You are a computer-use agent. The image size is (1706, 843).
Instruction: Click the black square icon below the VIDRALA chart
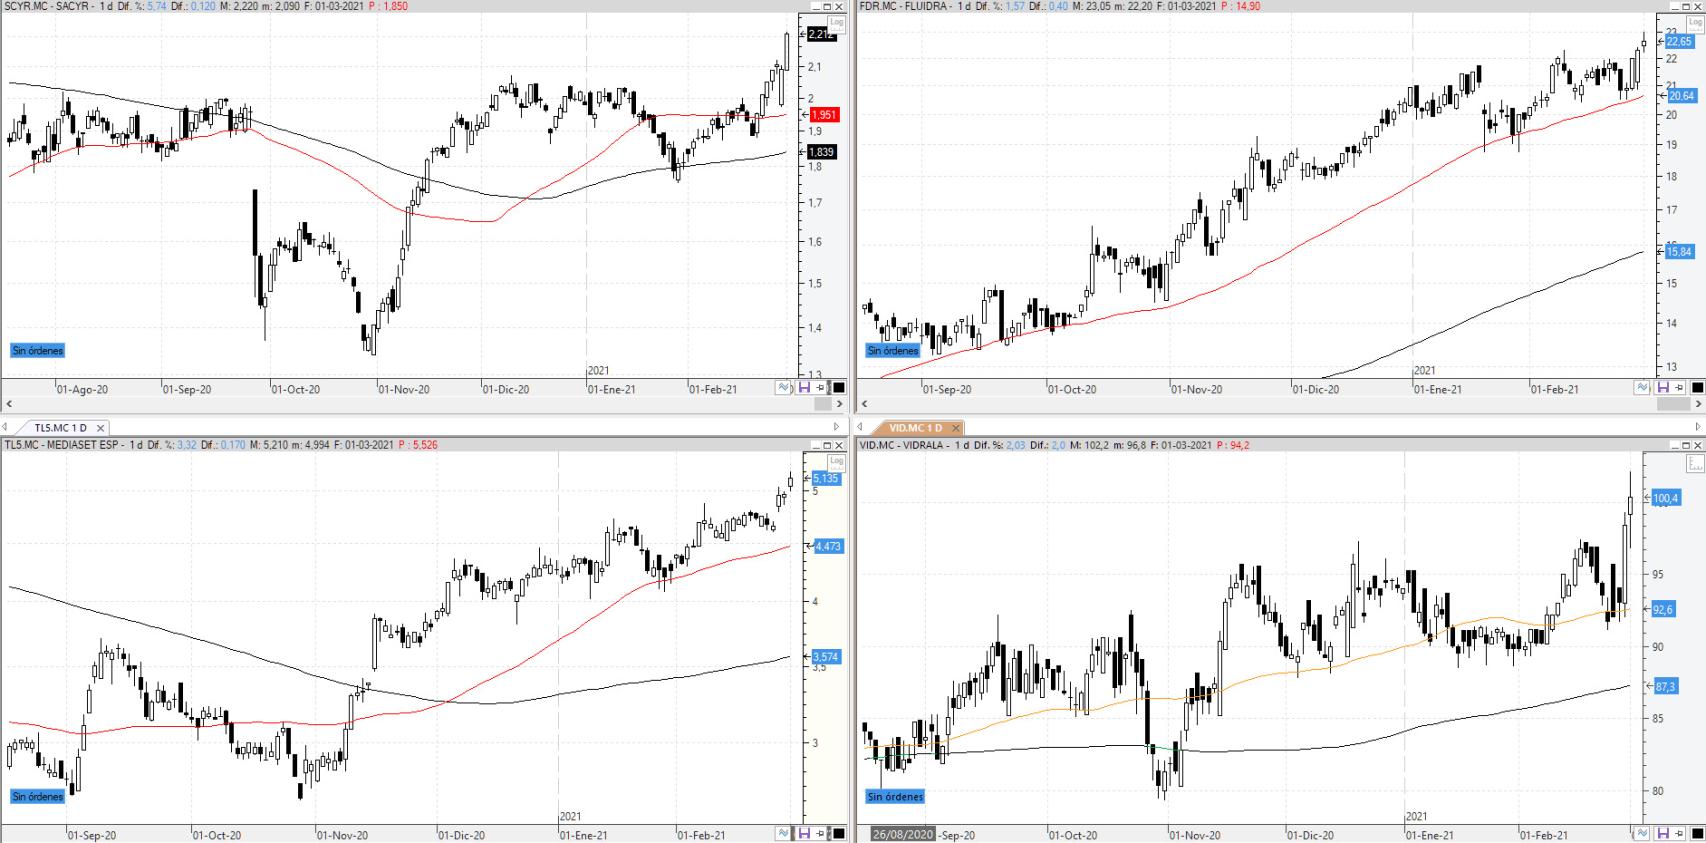[x=1697, y=833]
